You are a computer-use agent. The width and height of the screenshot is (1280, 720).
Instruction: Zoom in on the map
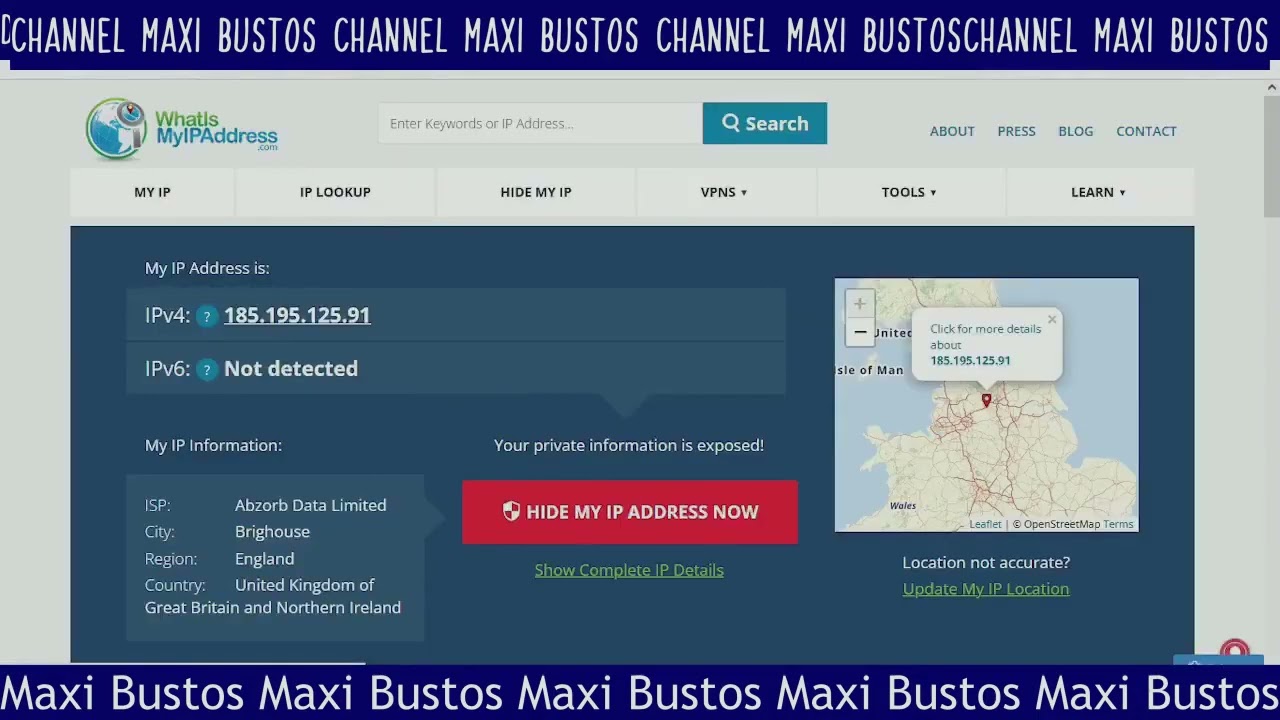coord(859,304)
